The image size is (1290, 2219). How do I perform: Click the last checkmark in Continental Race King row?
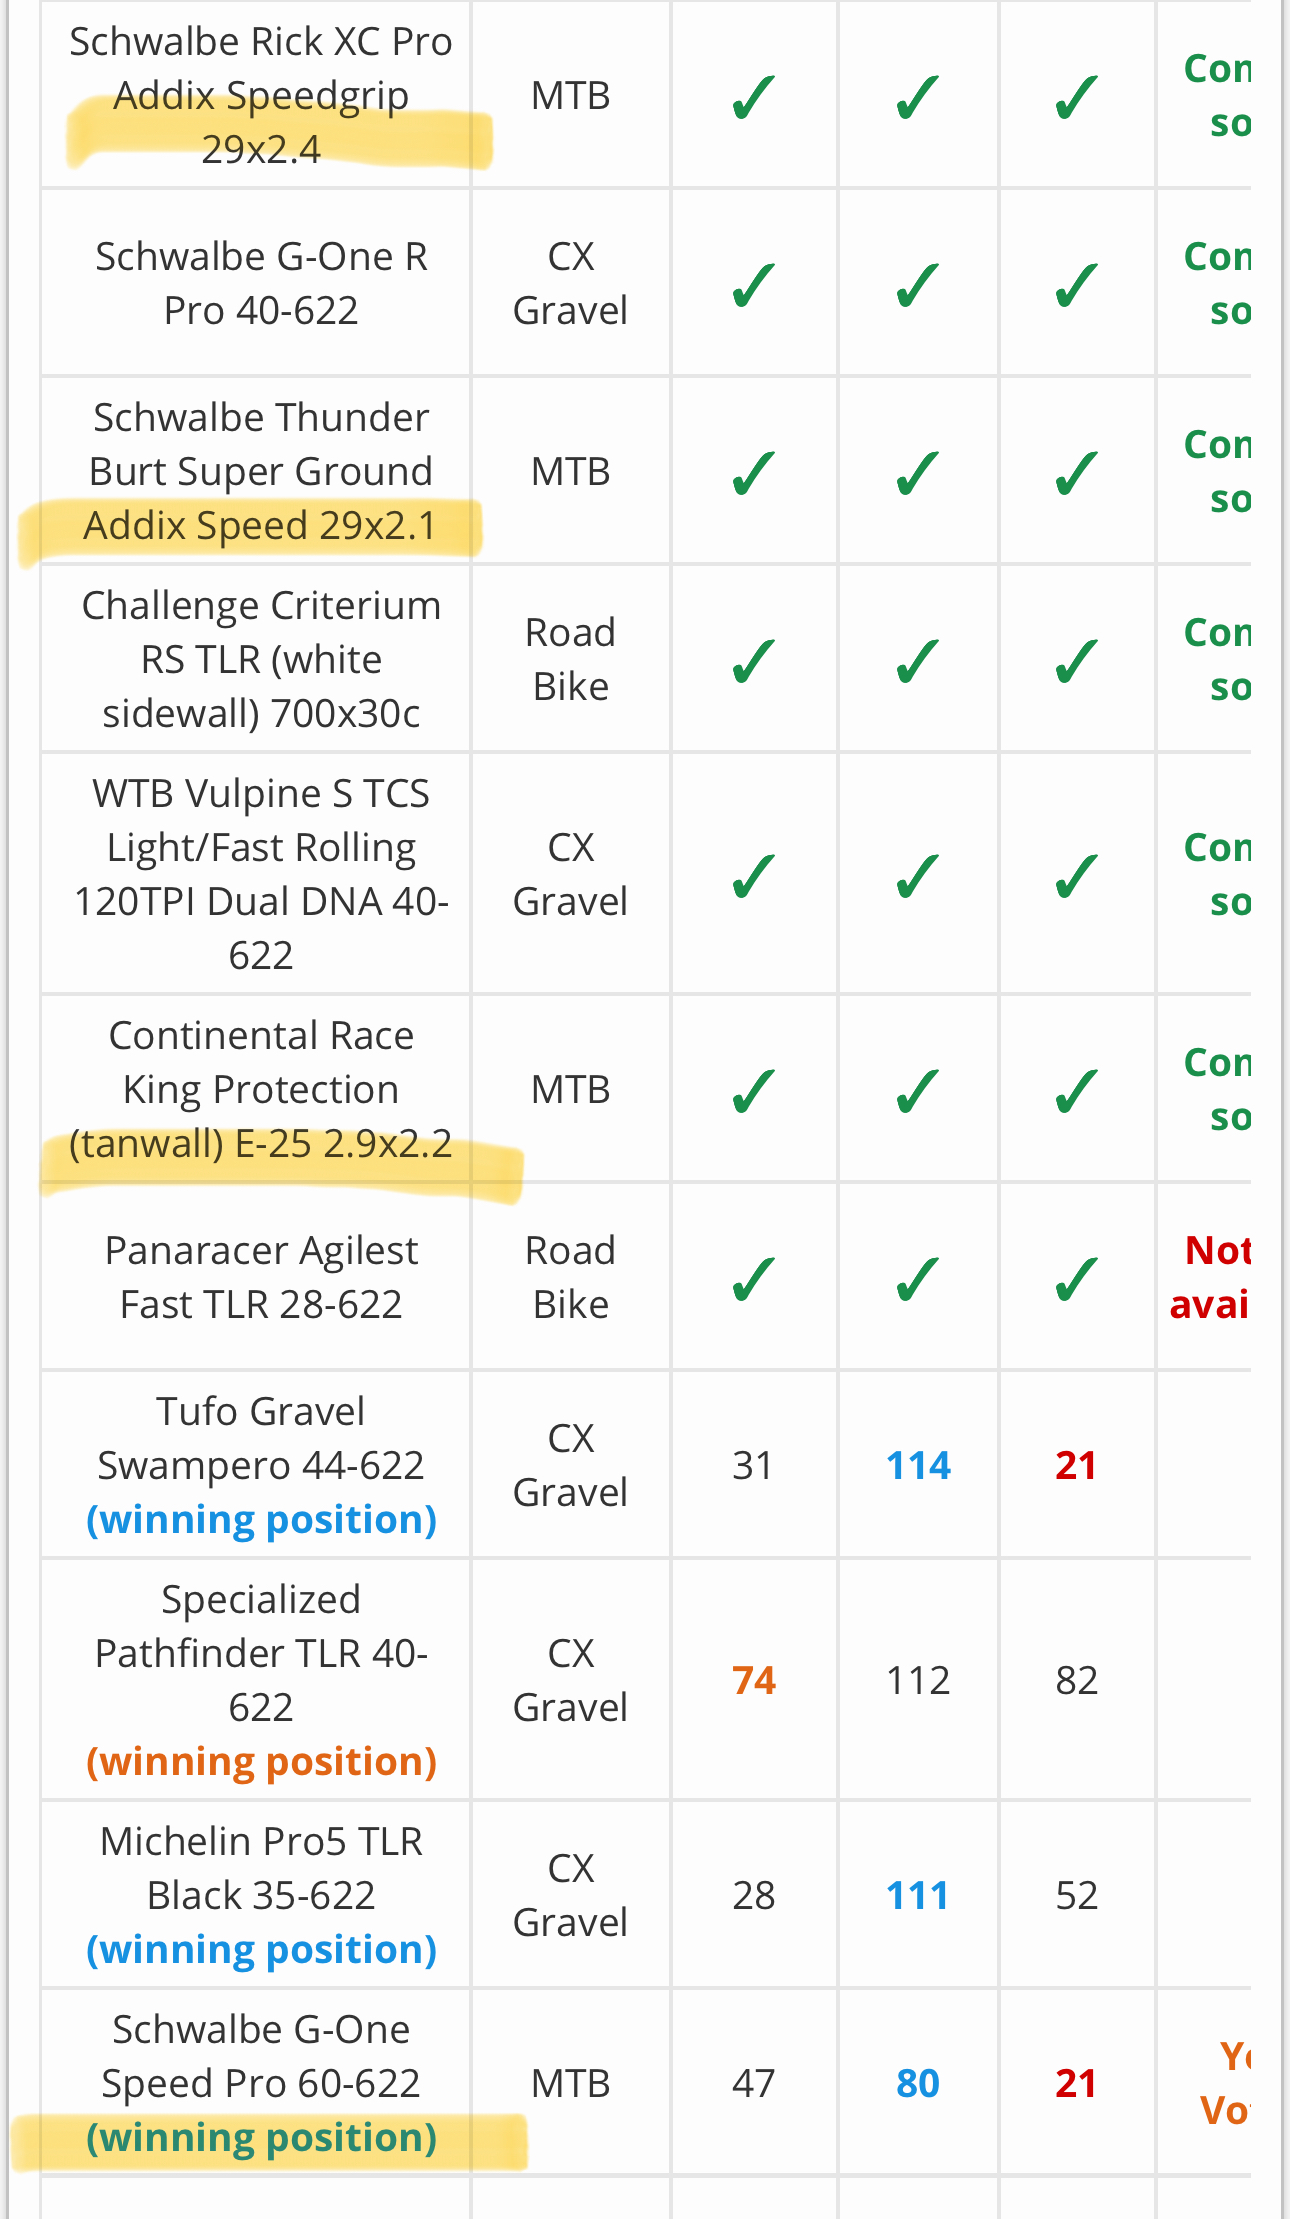[x=1076, y=1091]
